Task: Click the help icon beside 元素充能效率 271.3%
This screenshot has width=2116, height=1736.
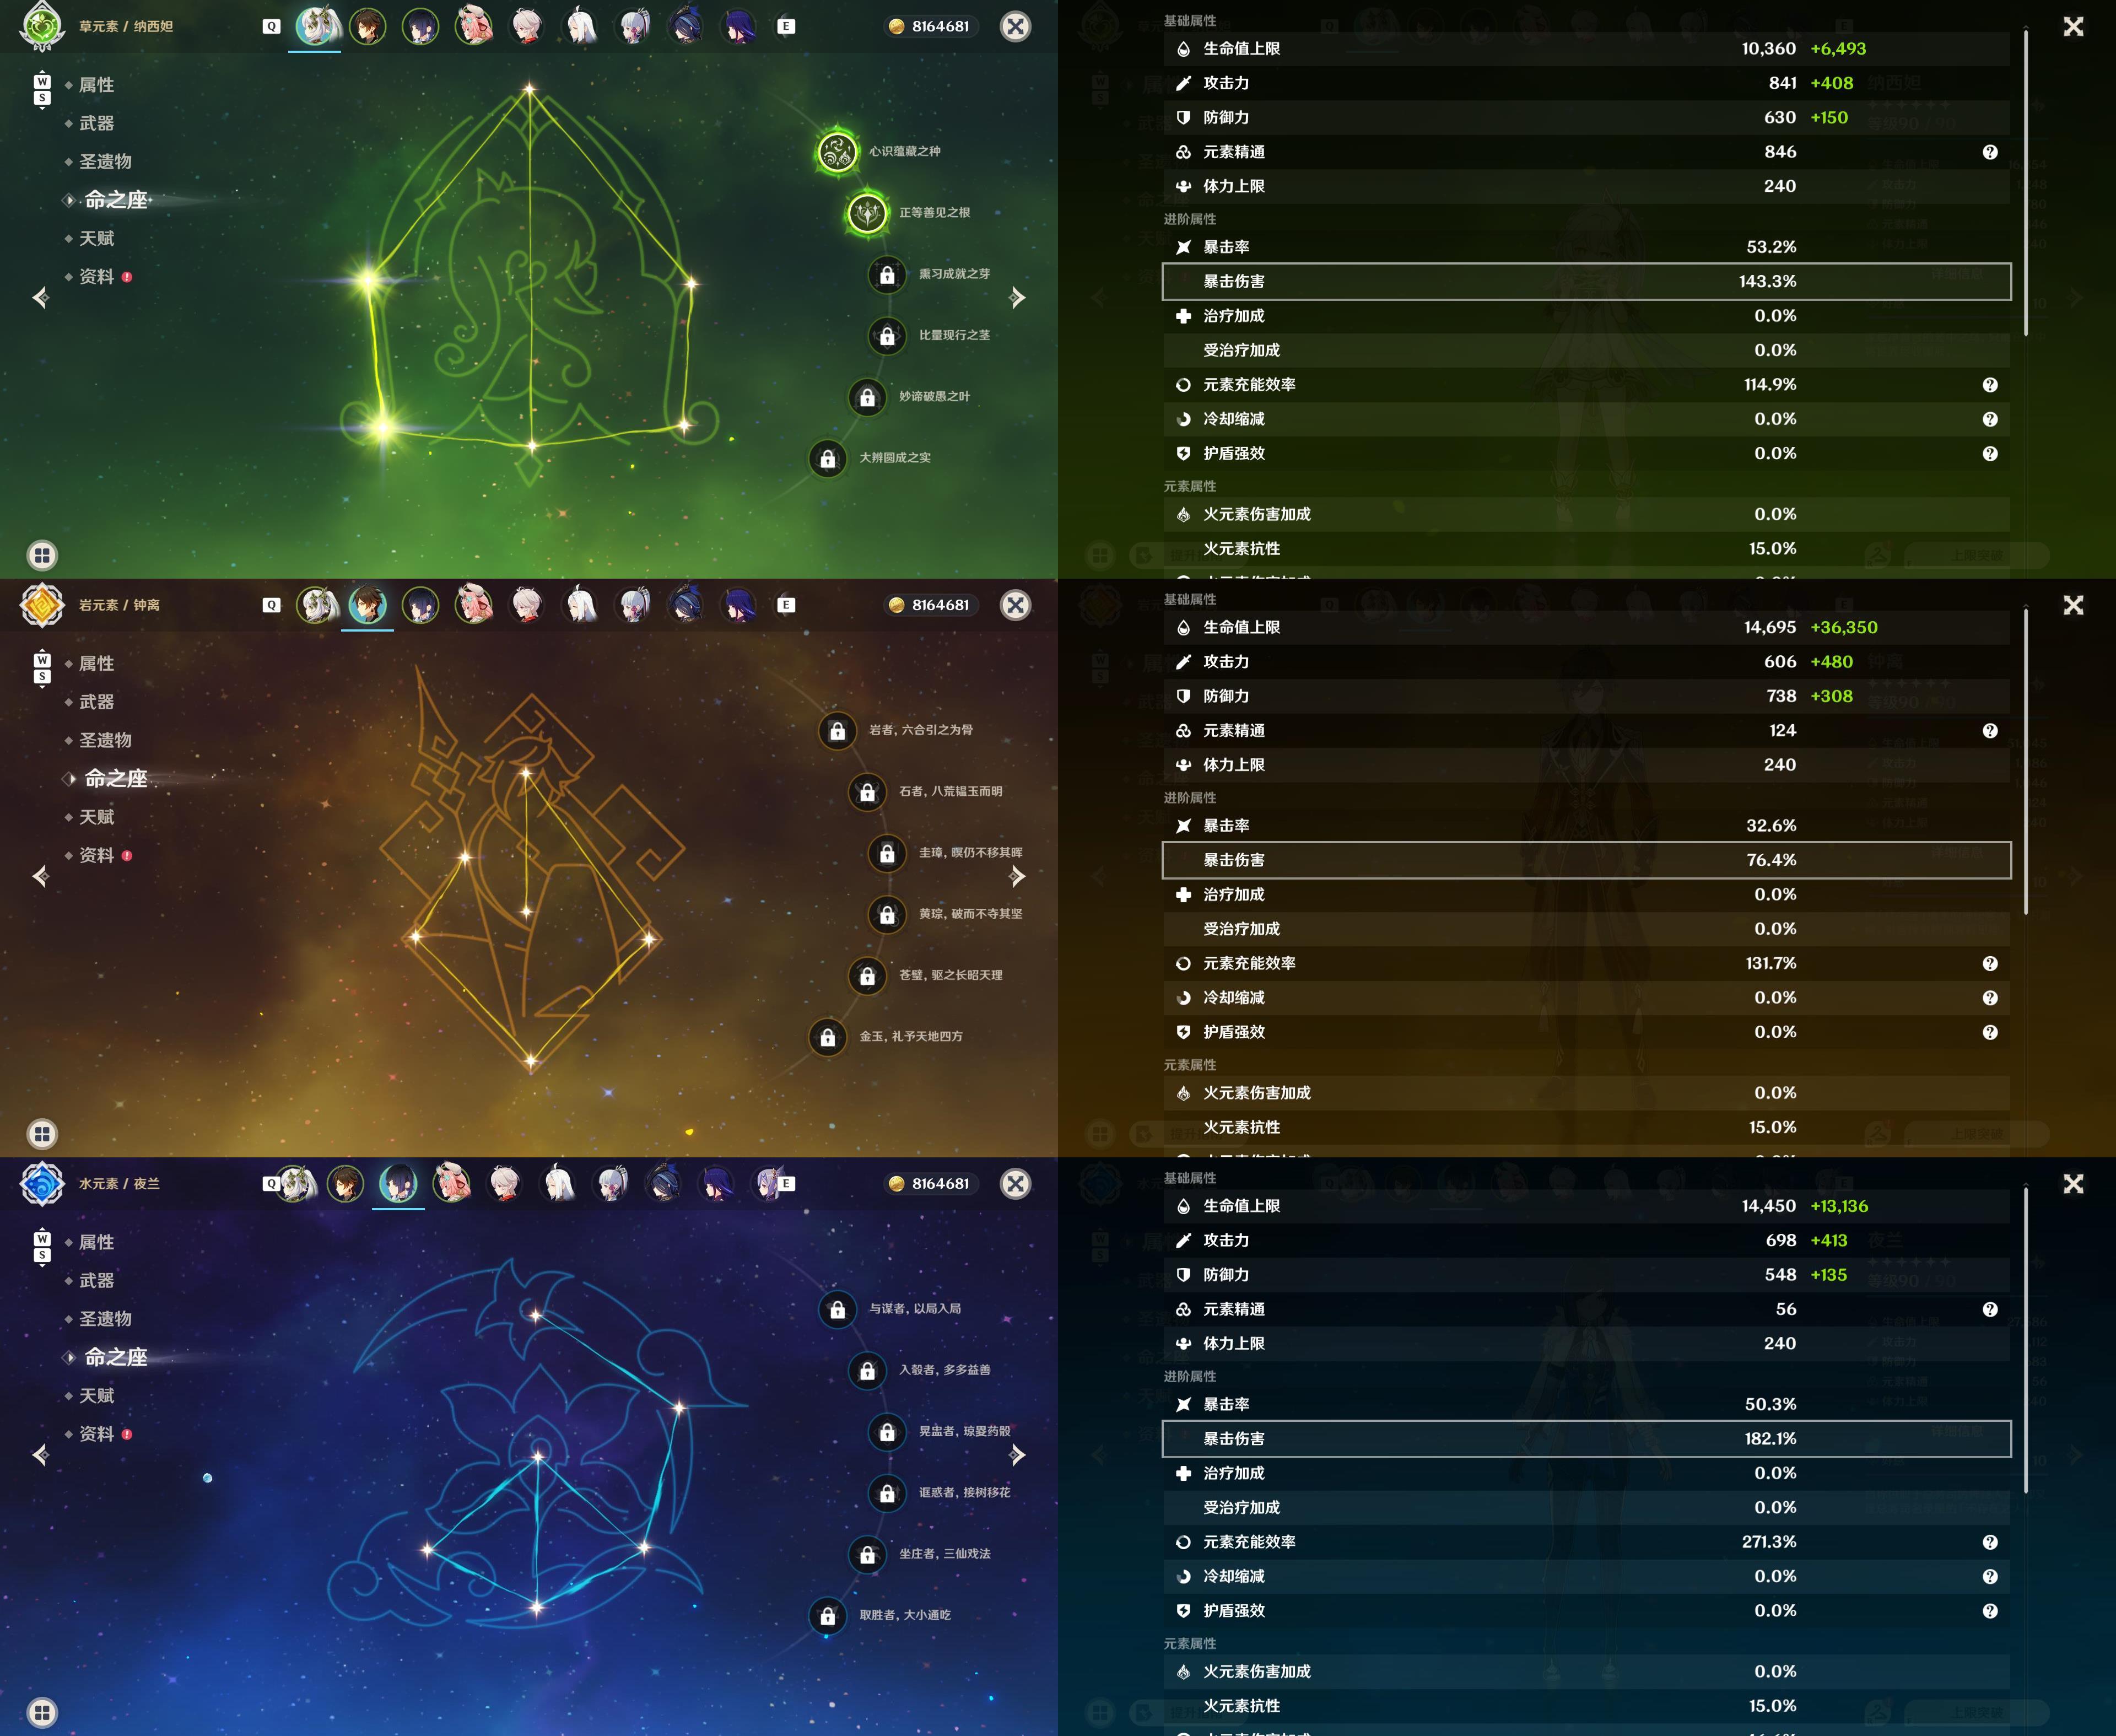Action: click(1990, 1542)
